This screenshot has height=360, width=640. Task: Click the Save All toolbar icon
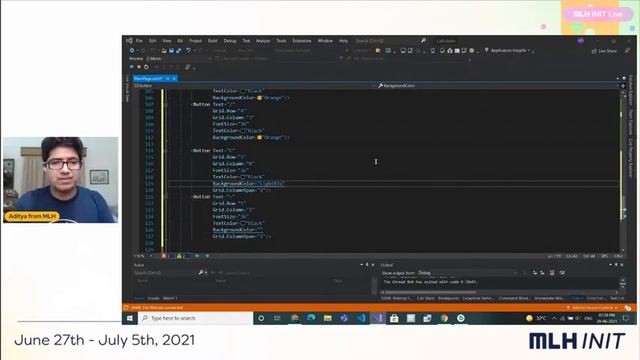tap(179, 51)
